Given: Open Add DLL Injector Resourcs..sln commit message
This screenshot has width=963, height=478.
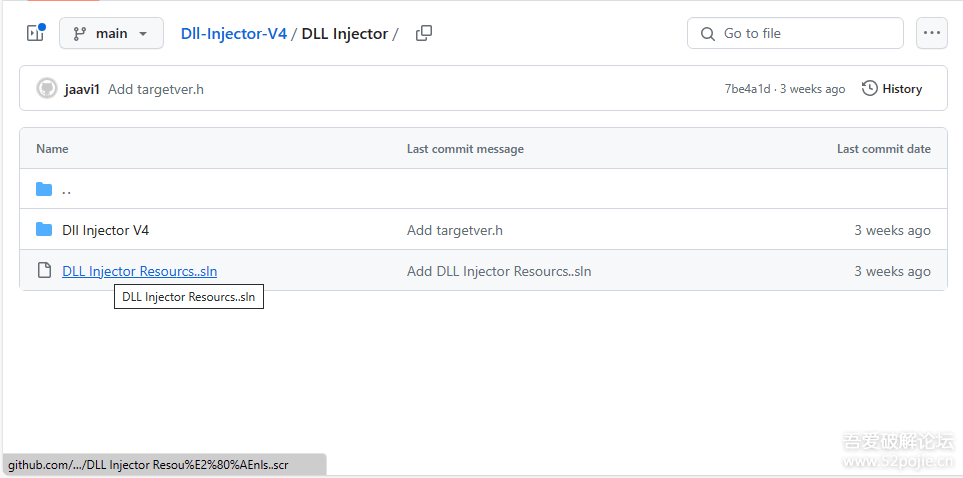Looking at the screenshot, I should (499, 271).
